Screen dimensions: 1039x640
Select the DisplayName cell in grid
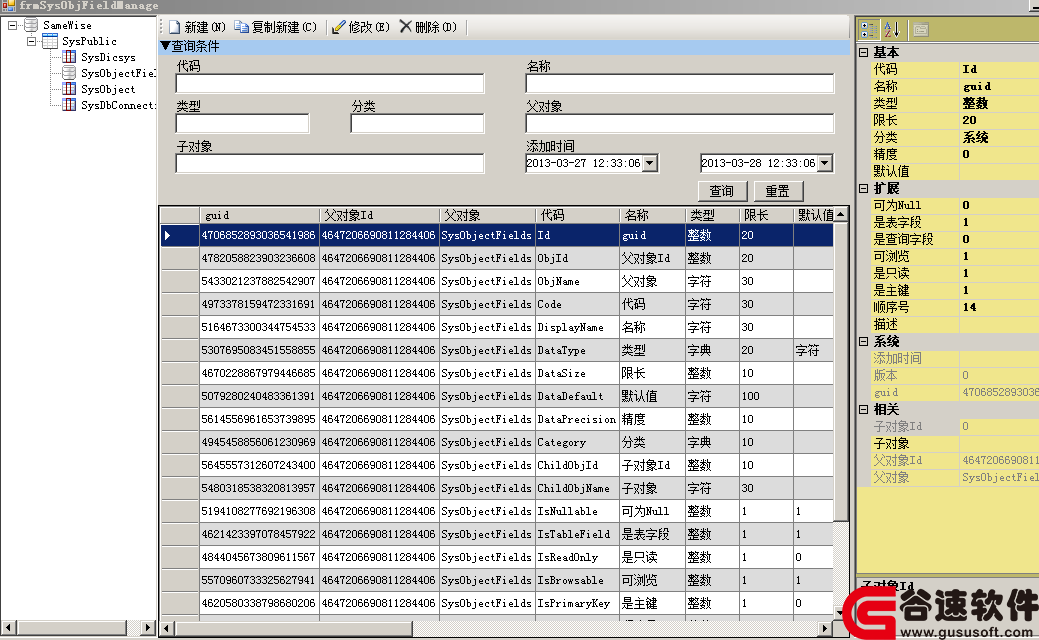(576, 327)
